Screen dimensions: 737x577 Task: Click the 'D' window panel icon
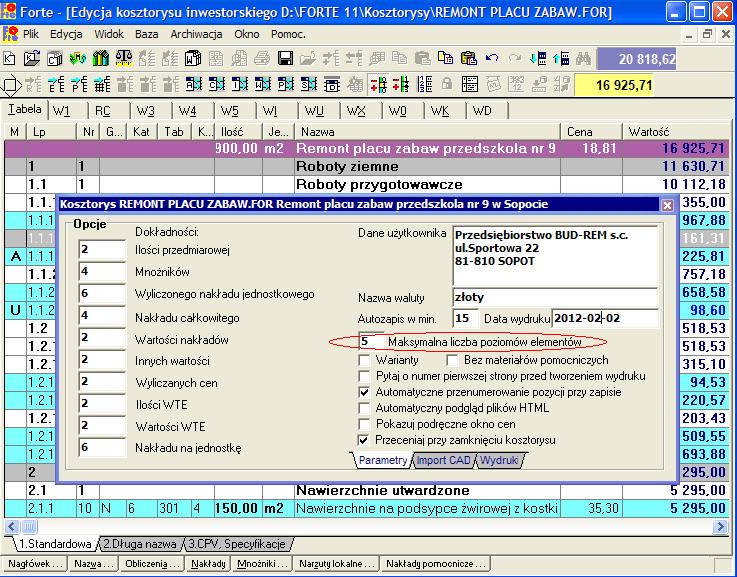331,85
